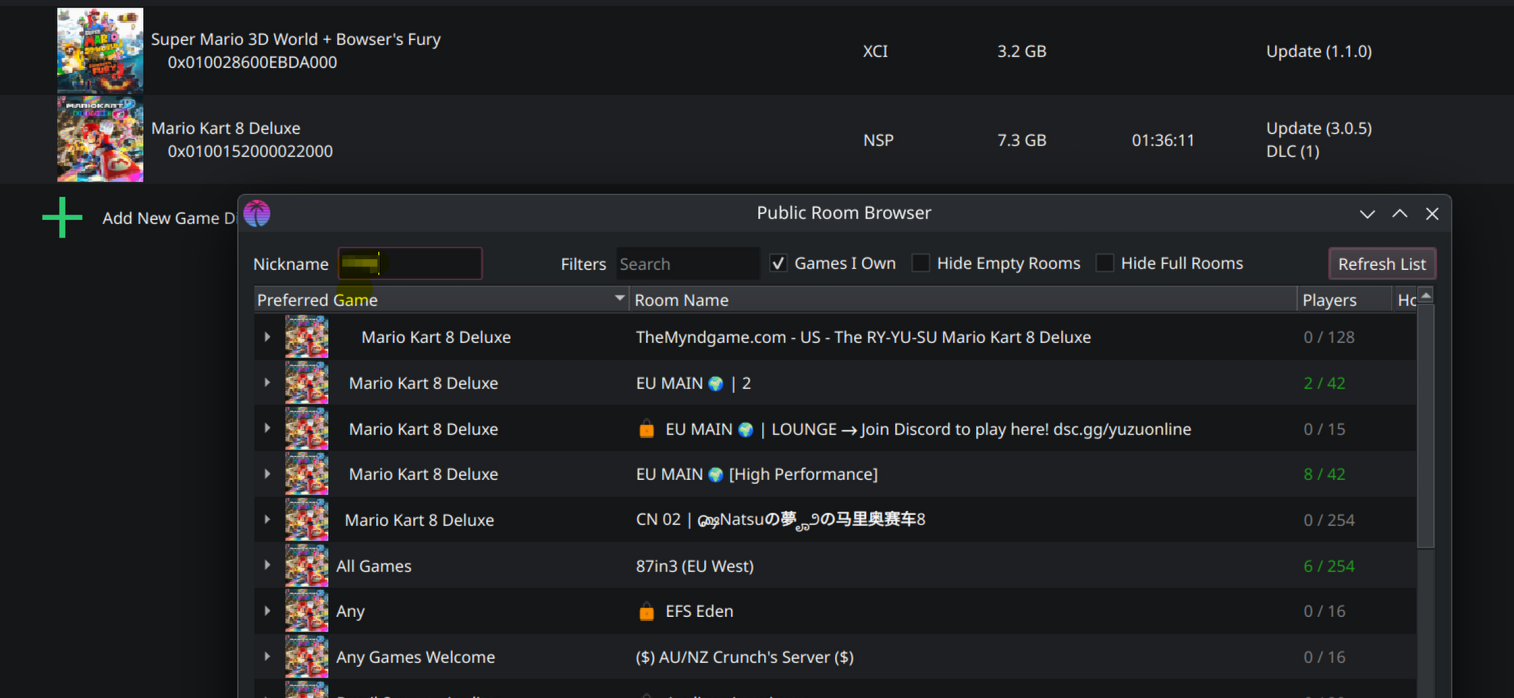Image resolution: width=1514 pixels, height=698 pixels.
Task: Uncheck the Games I Own checkbox
Action: click(x=778, y=263)
